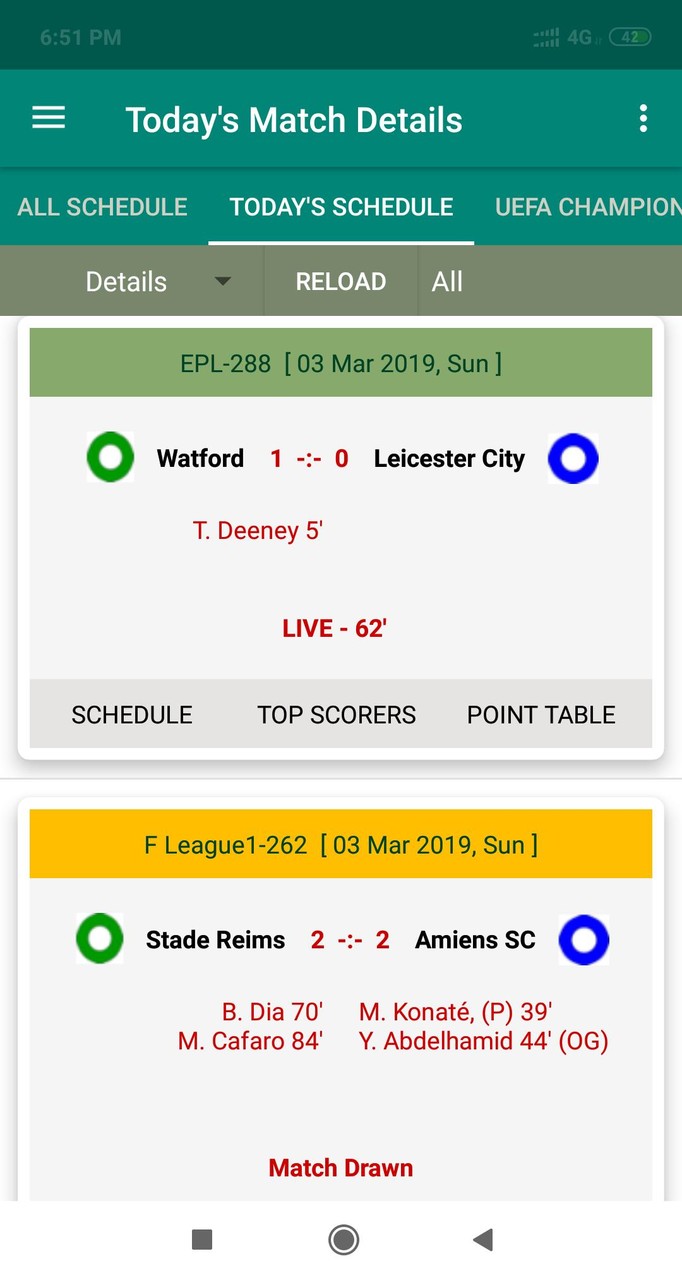Click the Watford team logo
The width and height of the screenshot is (682, 1280).
110,457
